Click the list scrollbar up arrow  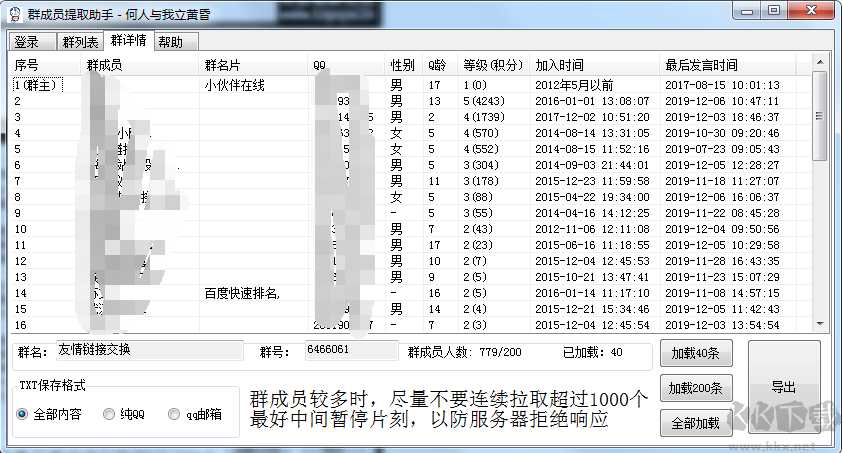point(820,64)
